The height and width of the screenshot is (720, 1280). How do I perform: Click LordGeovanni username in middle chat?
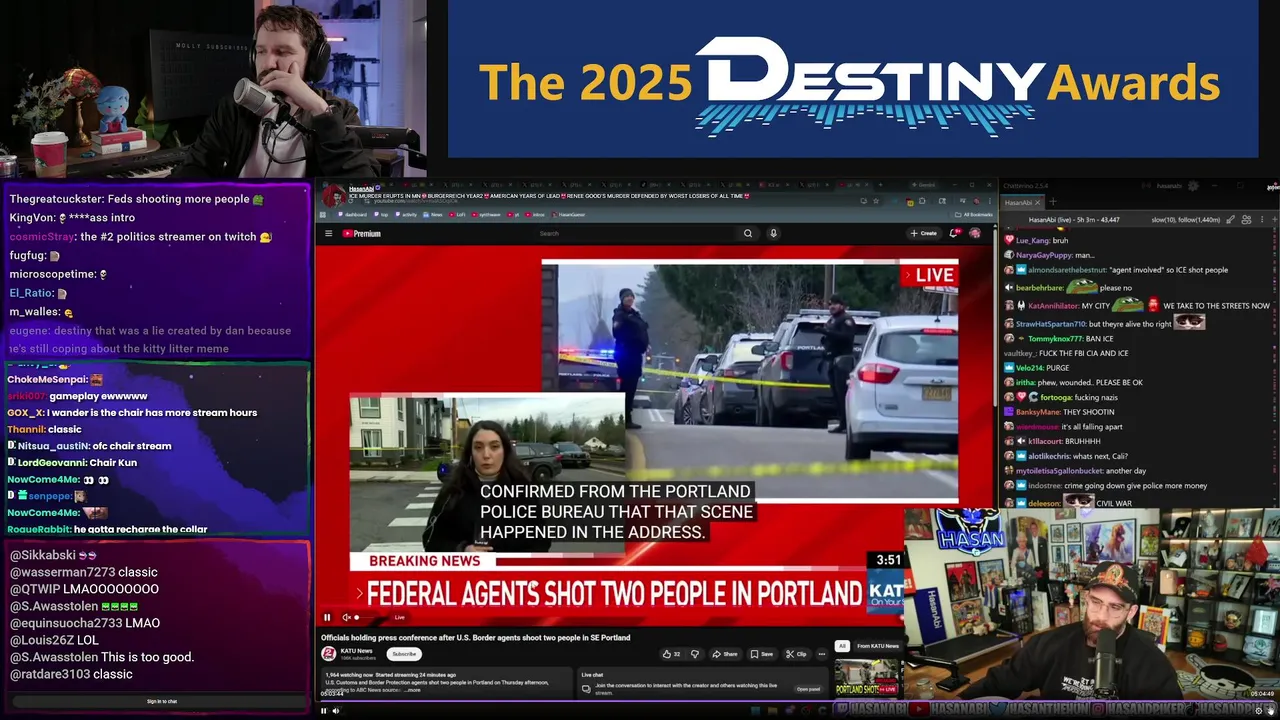53,463
